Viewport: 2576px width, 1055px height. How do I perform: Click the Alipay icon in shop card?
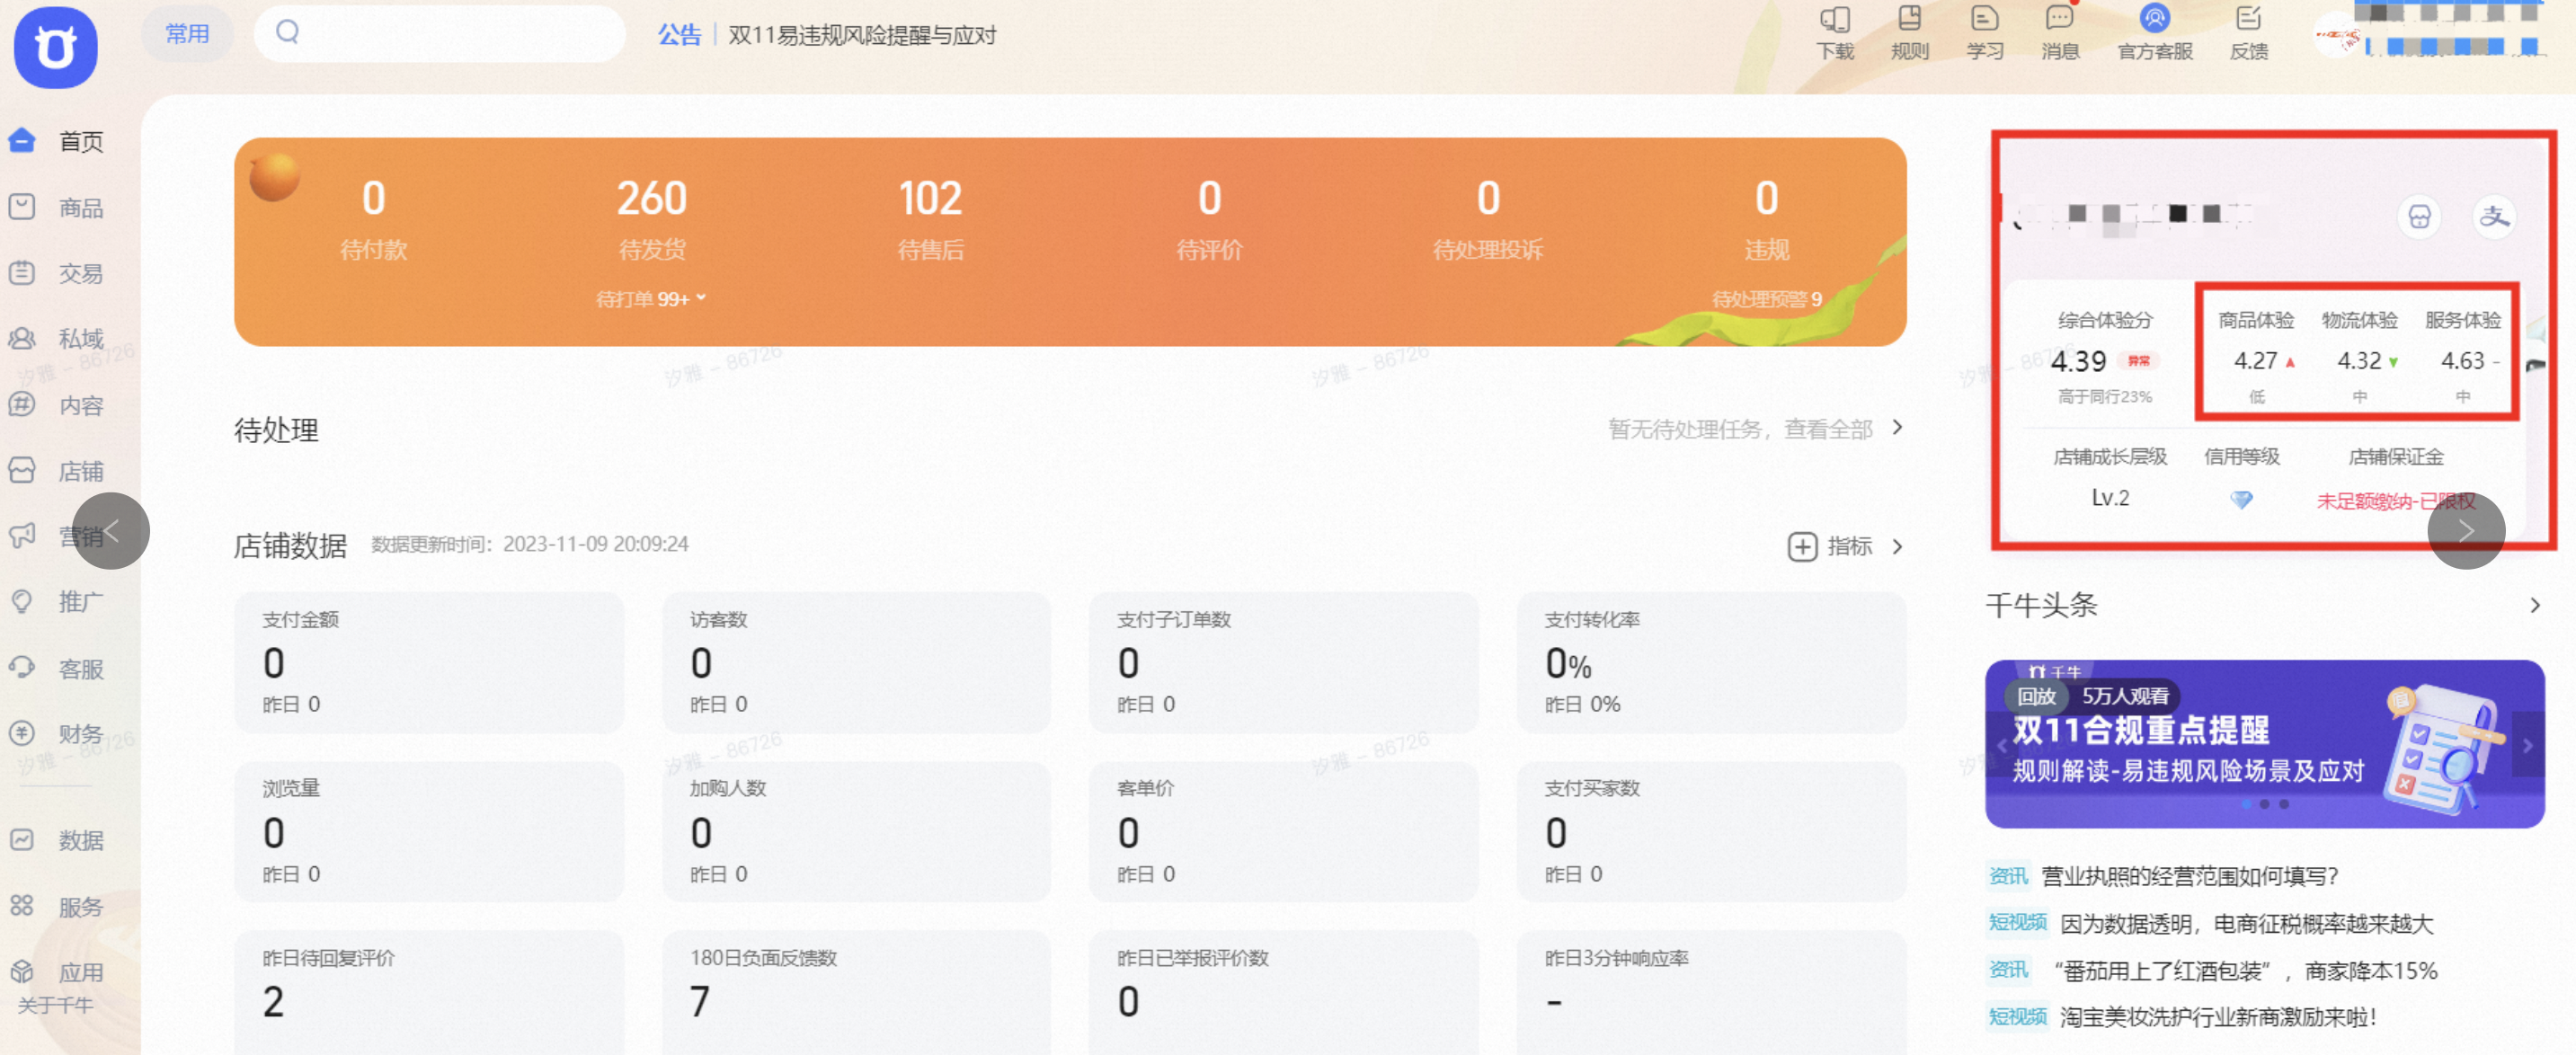[x=2494, y=217]
